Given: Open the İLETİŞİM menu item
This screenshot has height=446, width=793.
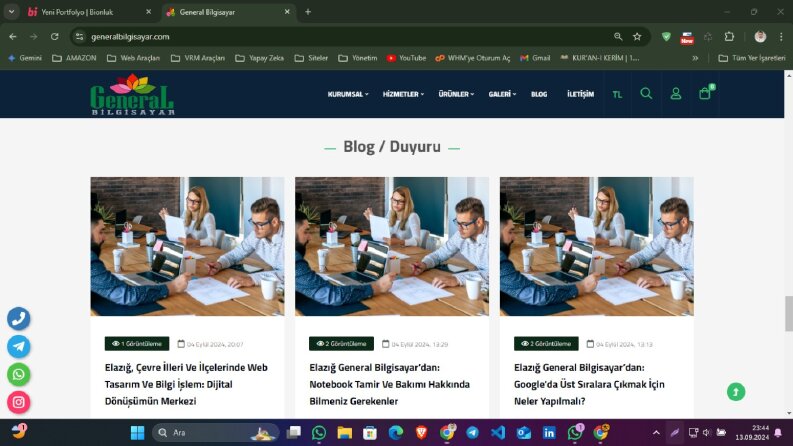Looking at the screenshot, I should point(581,94).
